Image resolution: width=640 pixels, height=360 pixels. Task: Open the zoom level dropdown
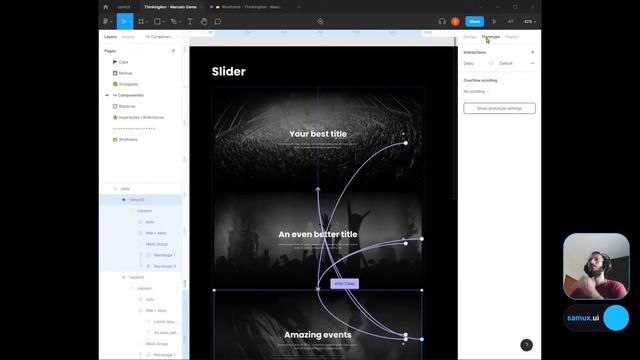pos(530,22)
